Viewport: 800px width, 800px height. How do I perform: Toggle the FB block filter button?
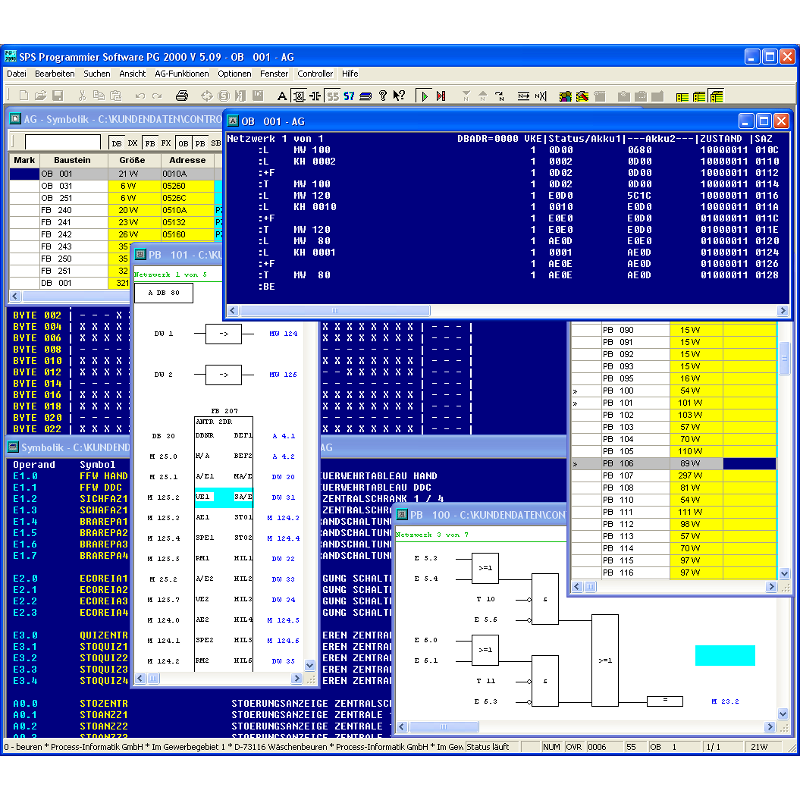point(150,143)
